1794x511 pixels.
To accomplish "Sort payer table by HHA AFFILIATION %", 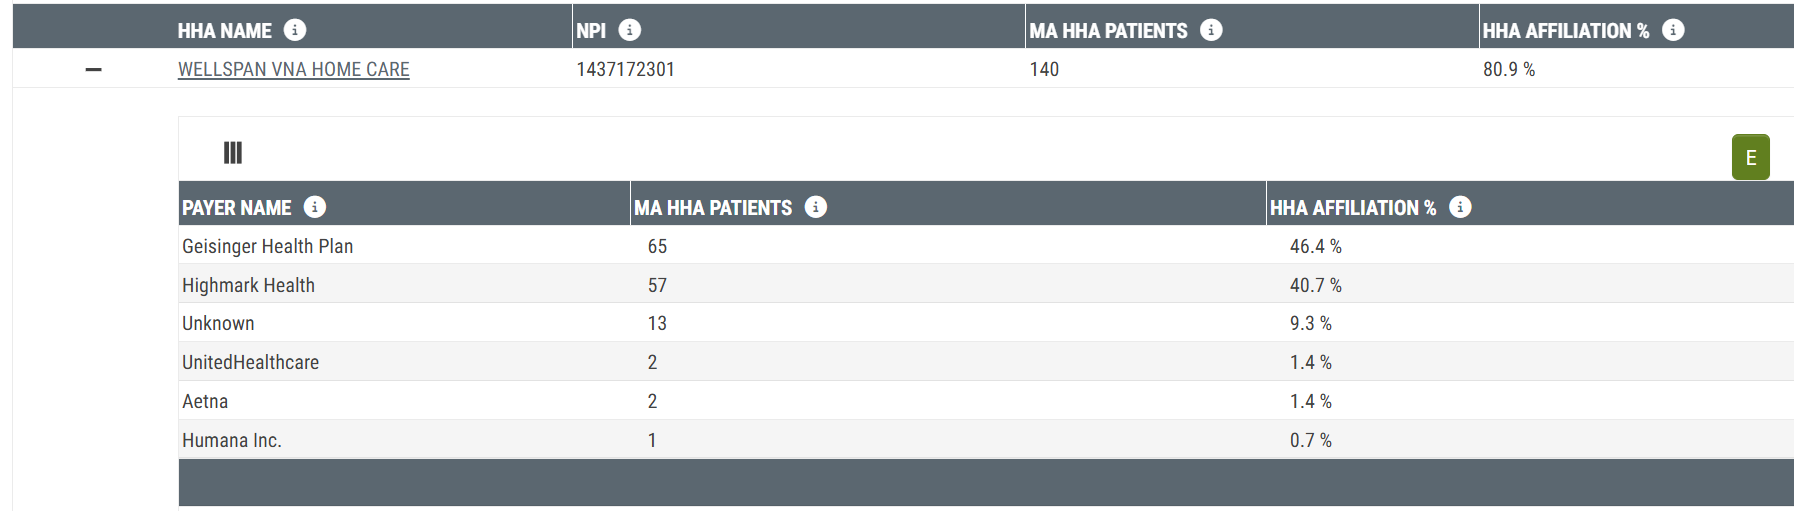I will 1353,208.
